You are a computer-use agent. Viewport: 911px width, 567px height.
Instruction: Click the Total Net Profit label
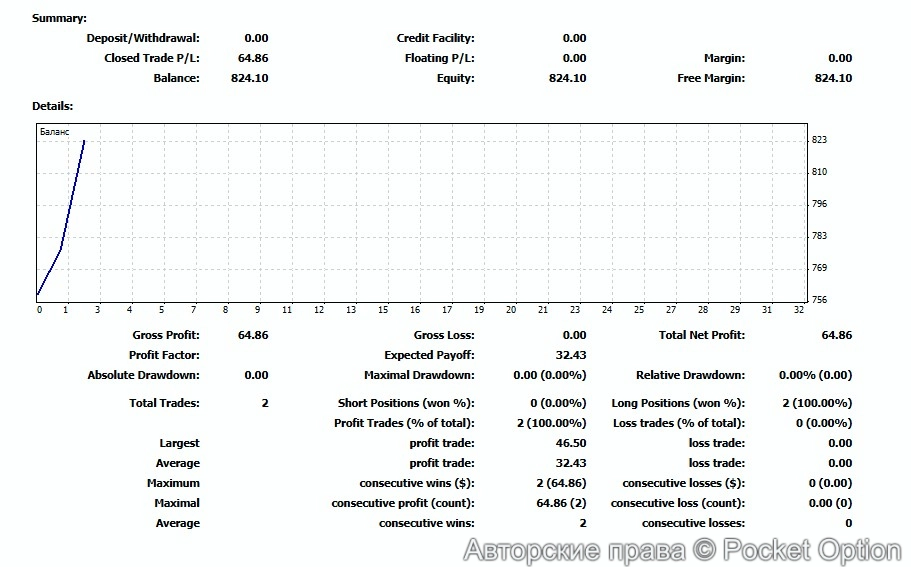(701, 335)
